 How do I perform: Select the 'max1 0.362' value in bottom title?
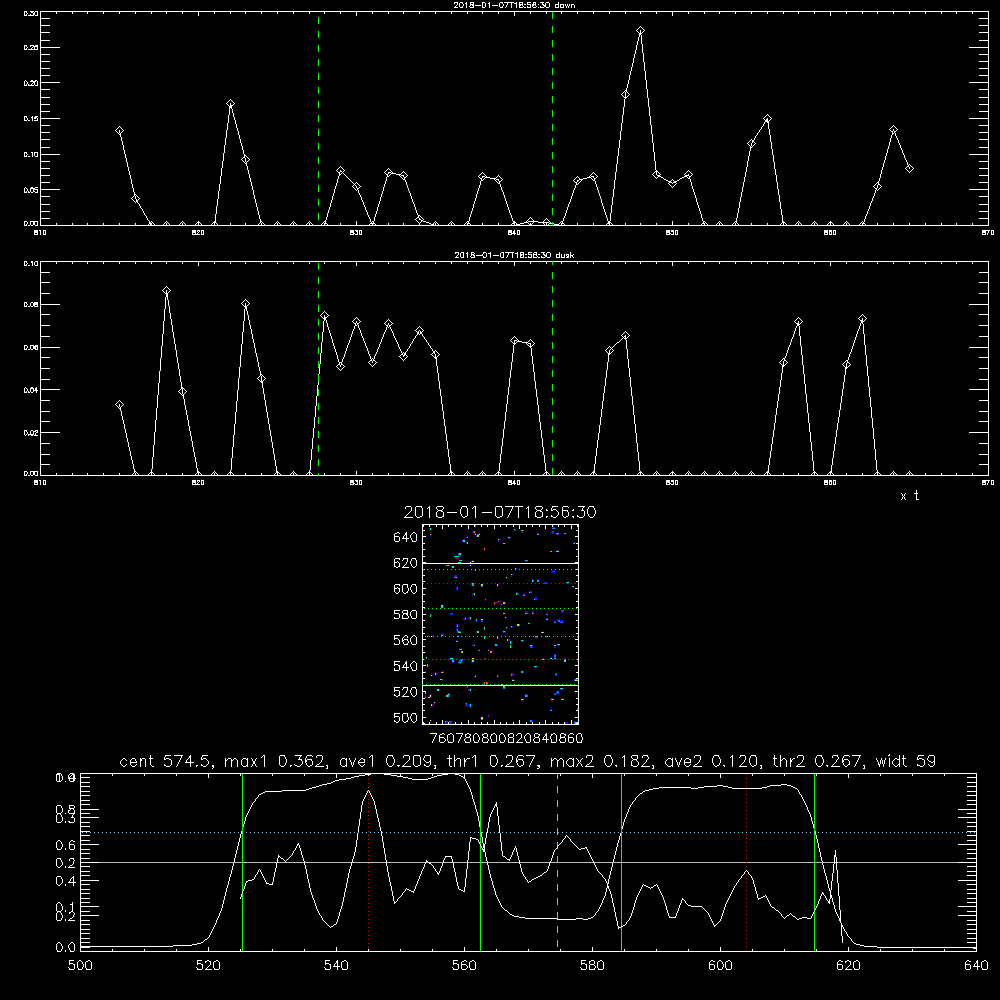click(x=275, y=761)
